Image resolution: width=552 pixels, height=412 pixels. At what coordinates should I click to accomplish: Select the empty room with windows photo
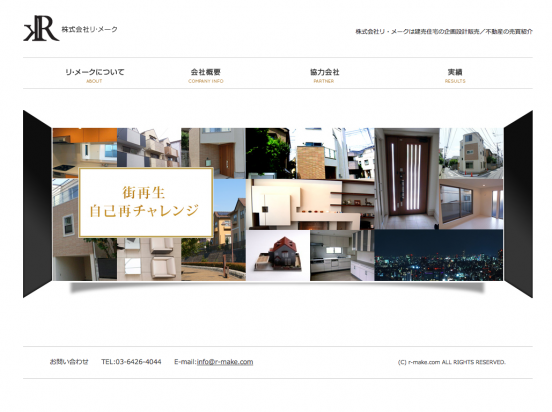(471, 204)
